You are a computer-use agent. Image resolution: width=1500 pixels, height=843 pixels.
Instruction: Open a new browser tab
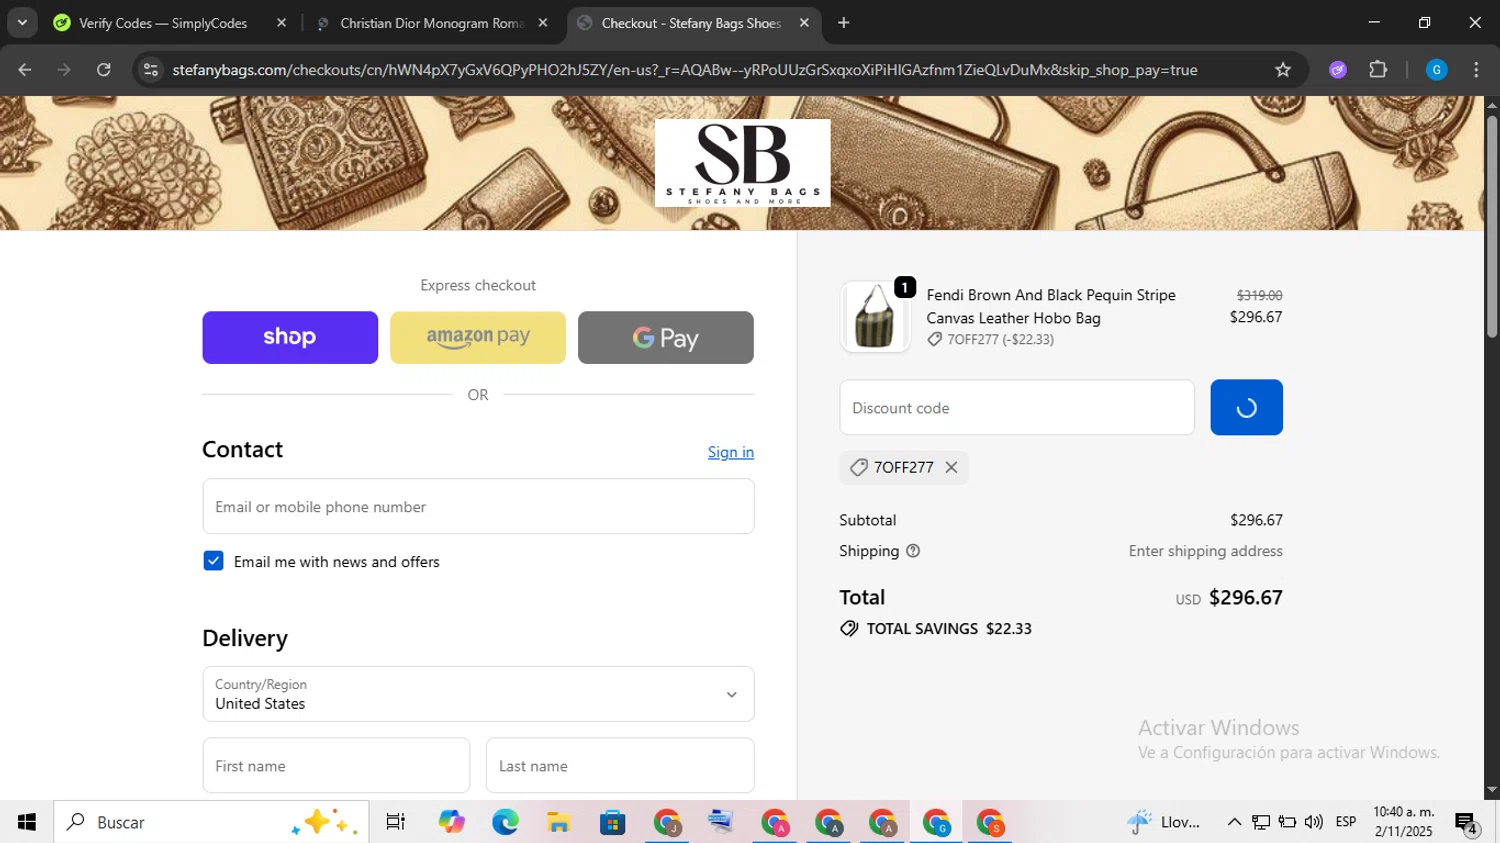[x=843, y=23]
